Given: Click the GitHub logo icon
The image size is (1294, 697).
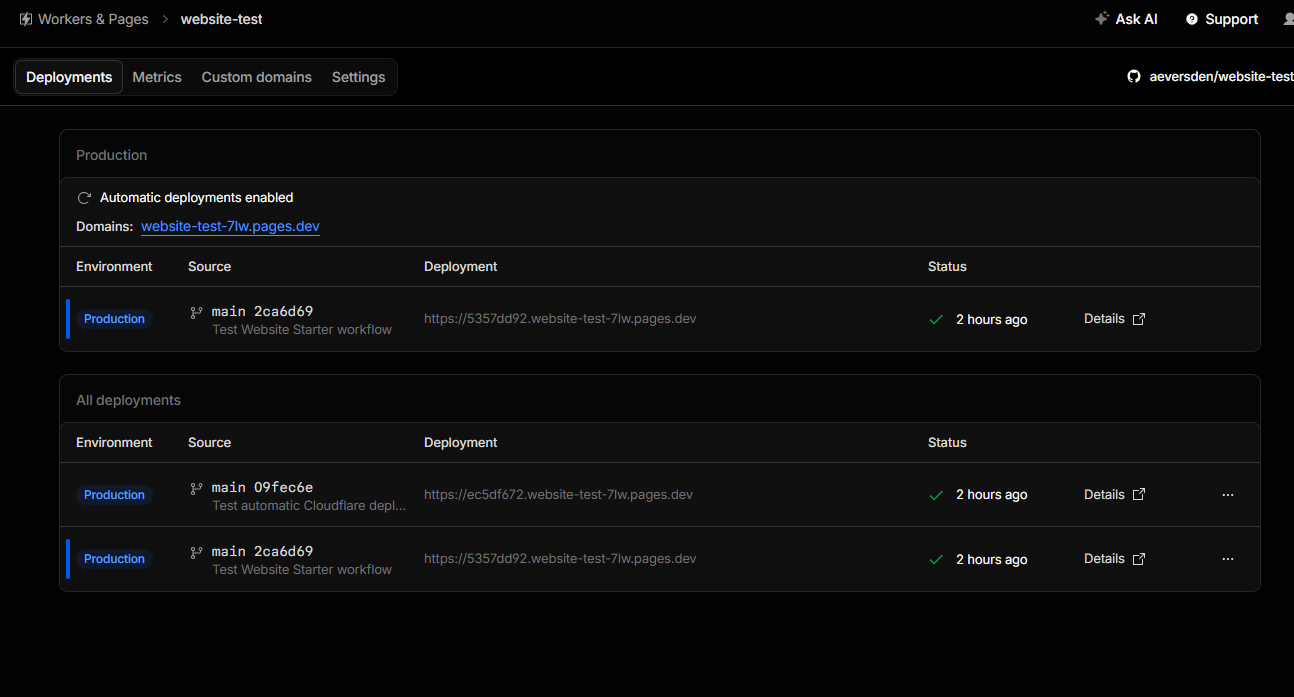Looking at the screenshot, I should tap(1134, 76).
